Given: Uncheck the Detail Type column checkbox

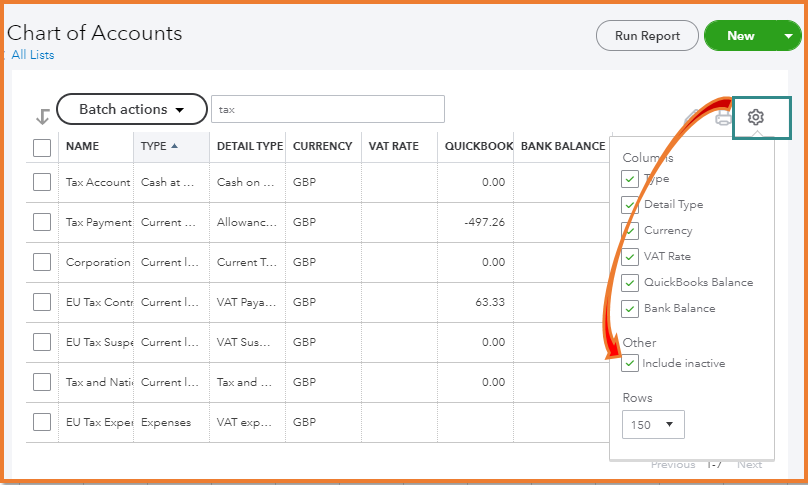Looking at the screenshot, I should [x=630, y=205].
